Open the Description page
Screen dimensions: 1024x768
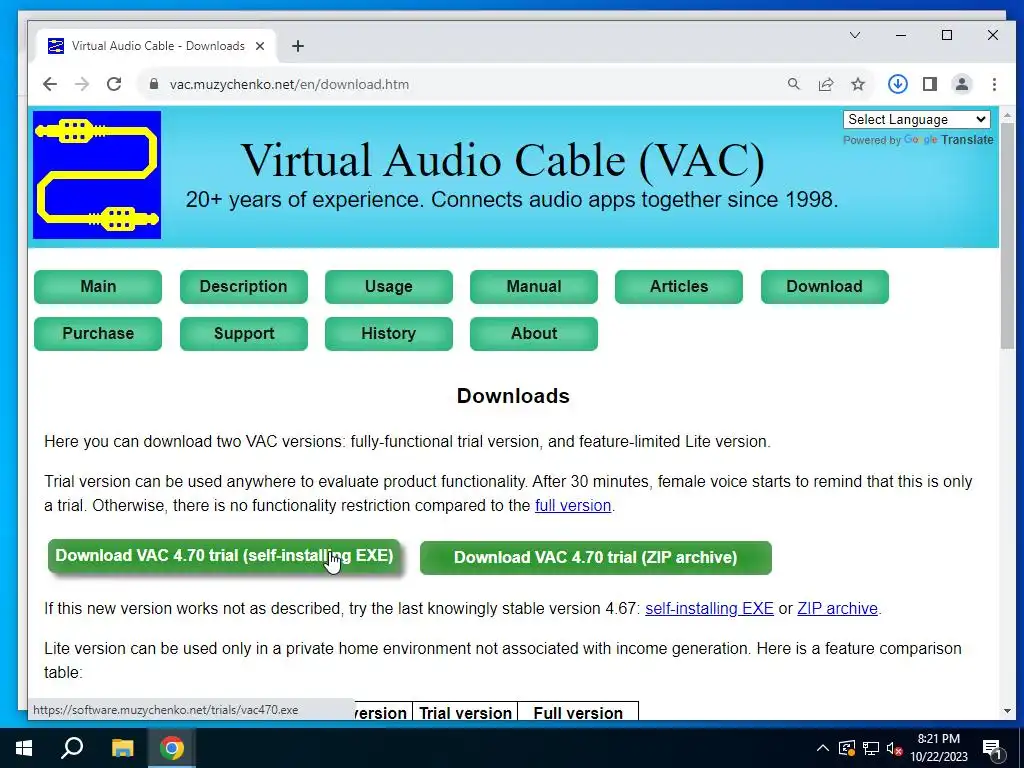tap(244, 287)
